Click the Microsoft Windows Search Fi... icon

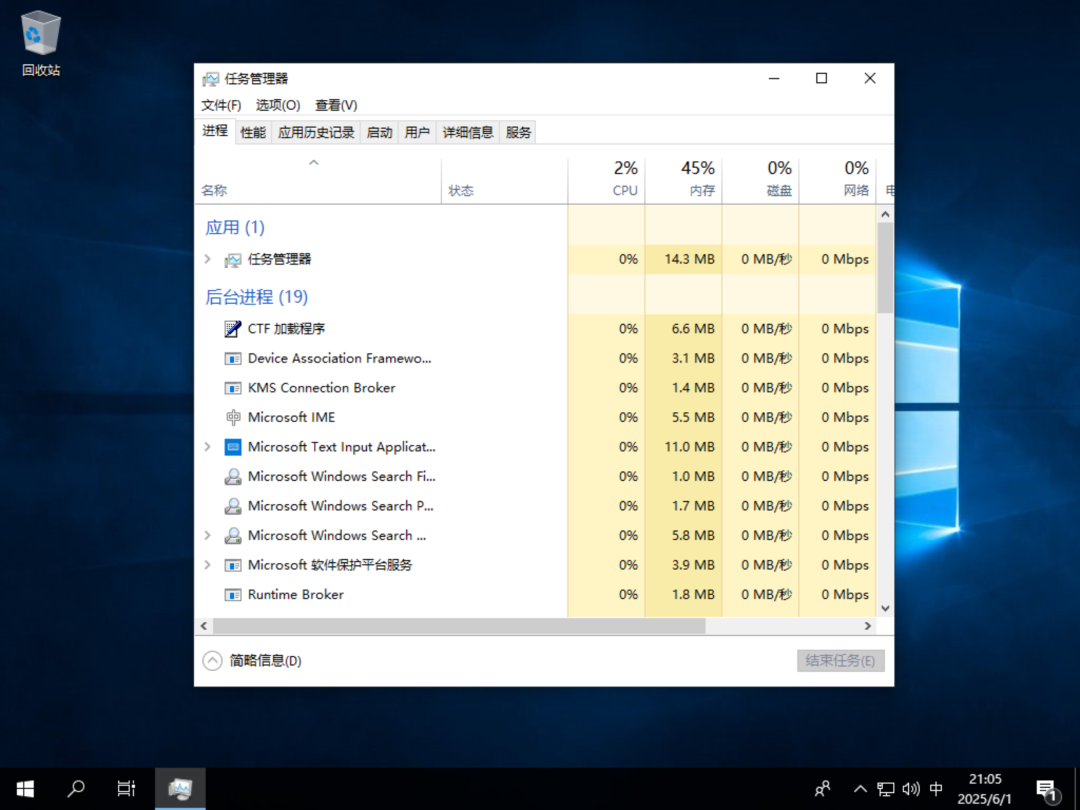(233, 477)
